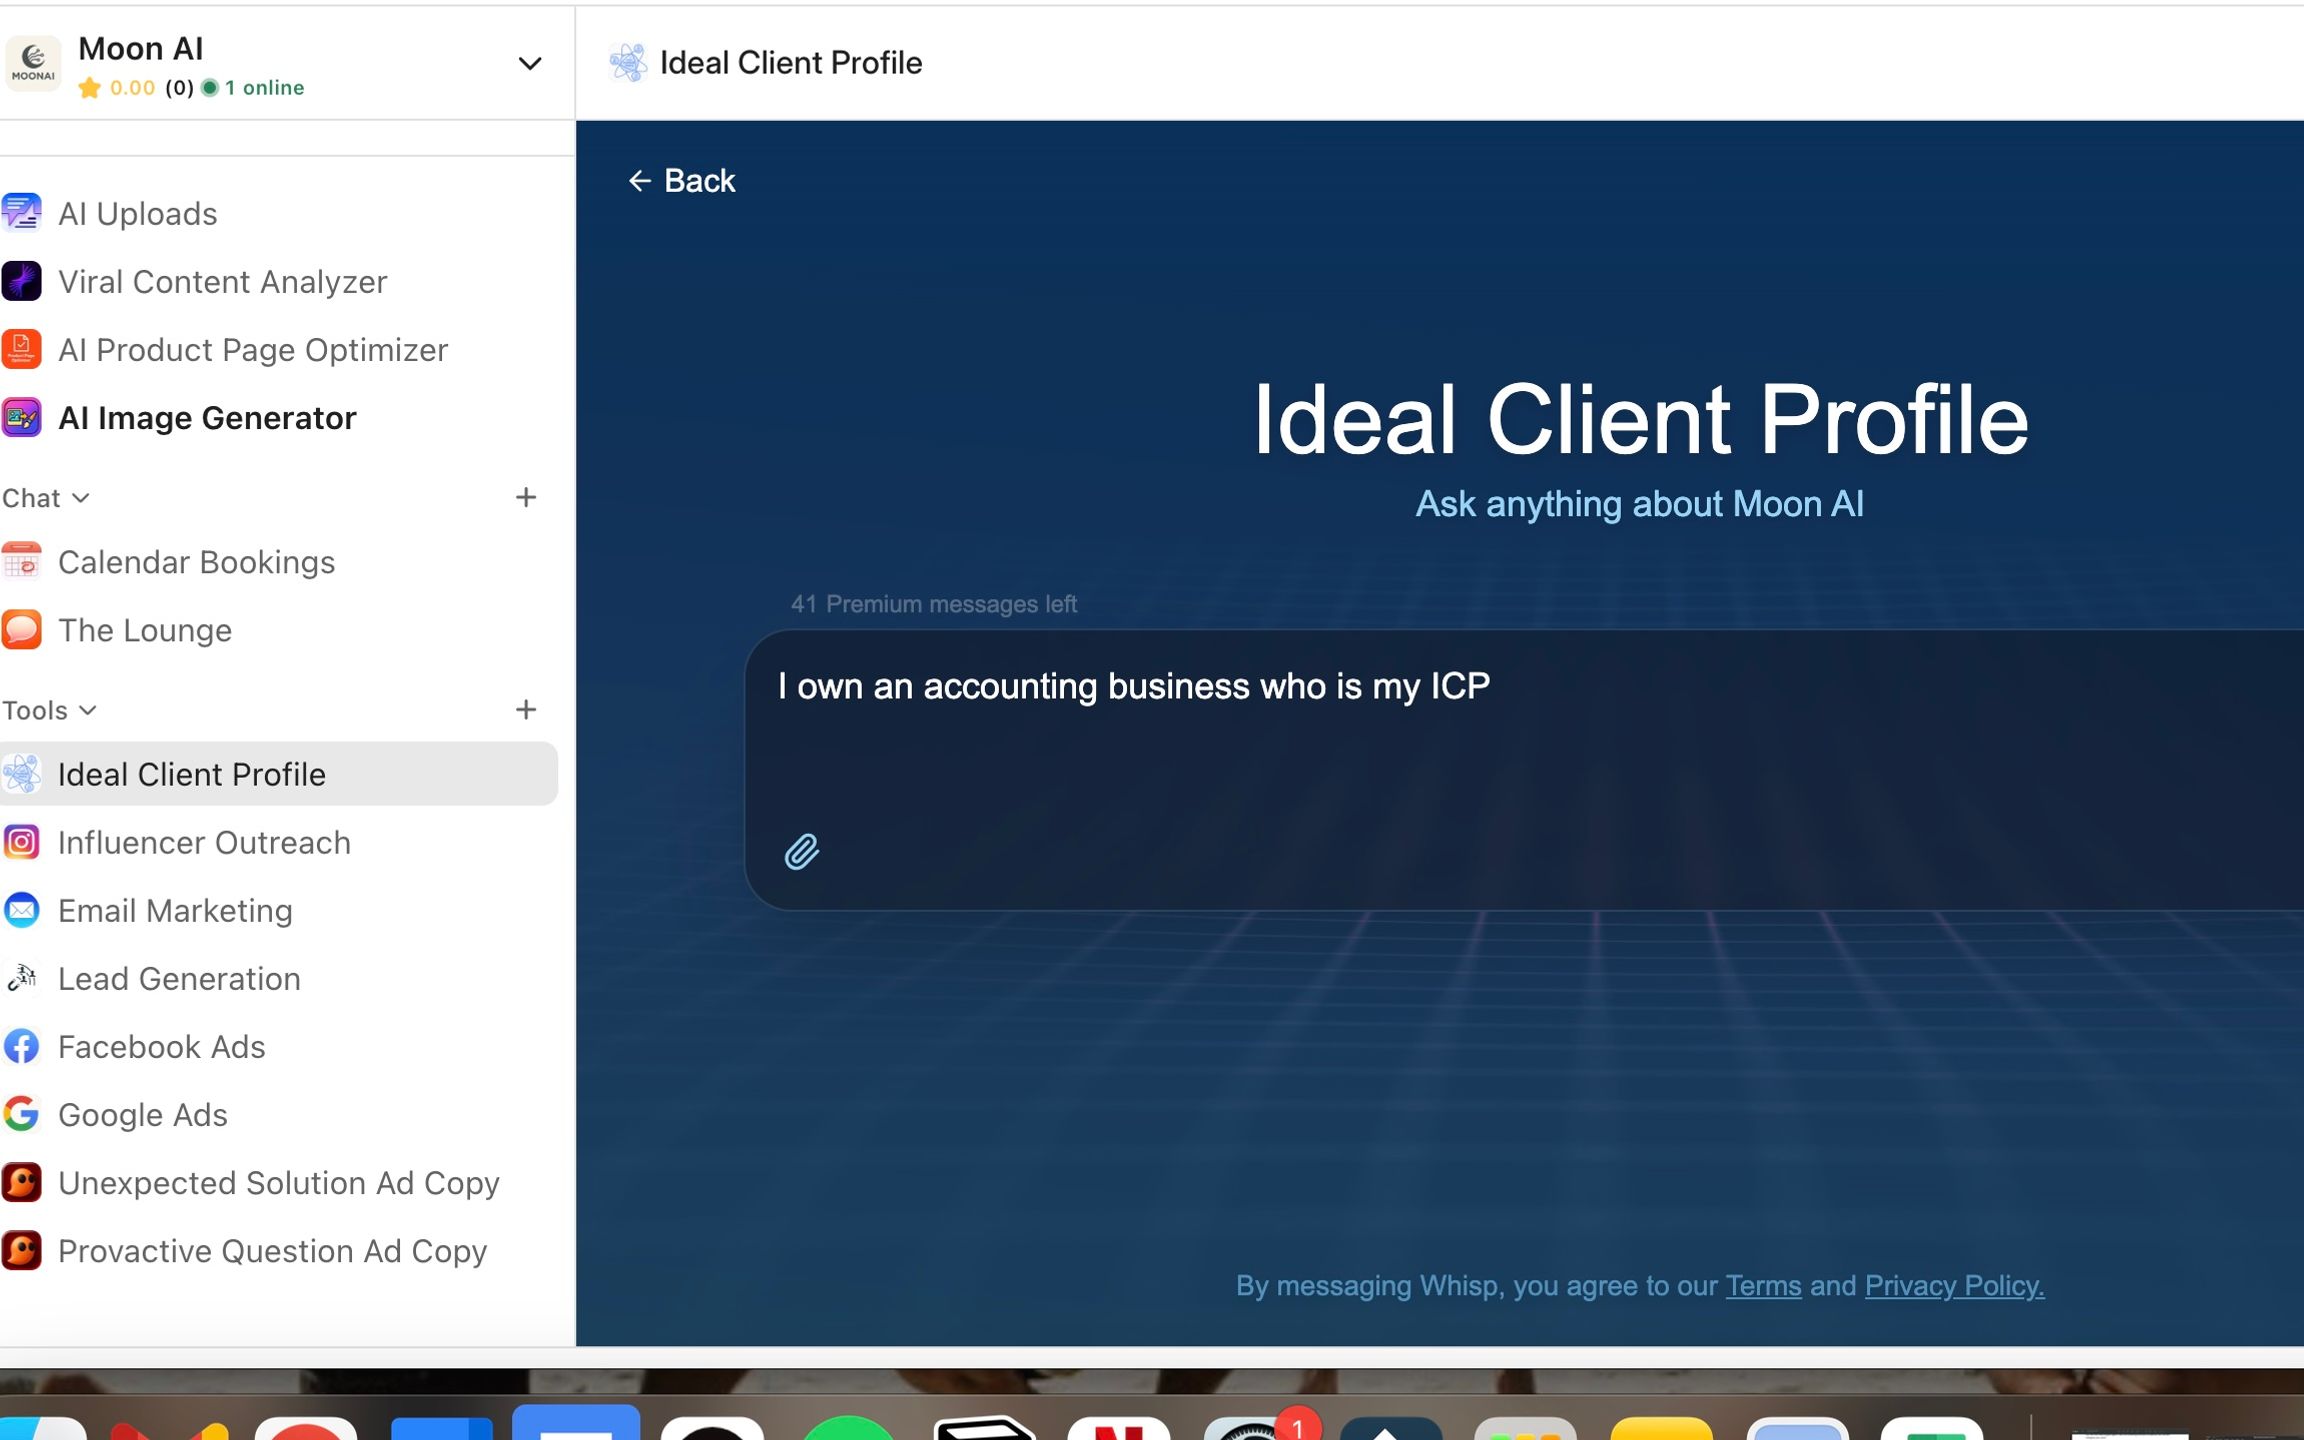This screenshot has height=1440, width=2304.
Task: Expand the Moon AI workspace dropdown chevron
Action: pos(529,64)
